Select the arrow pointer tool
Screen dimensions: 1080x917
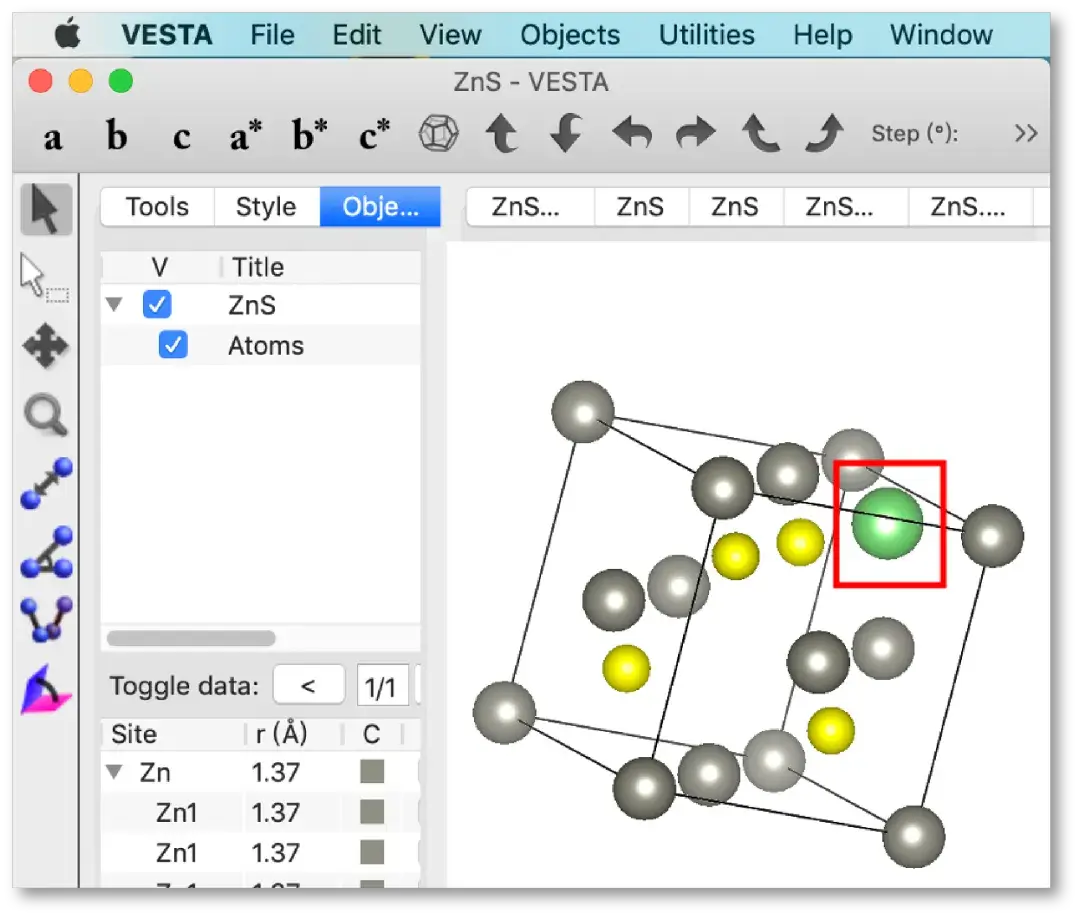point(45,209)
